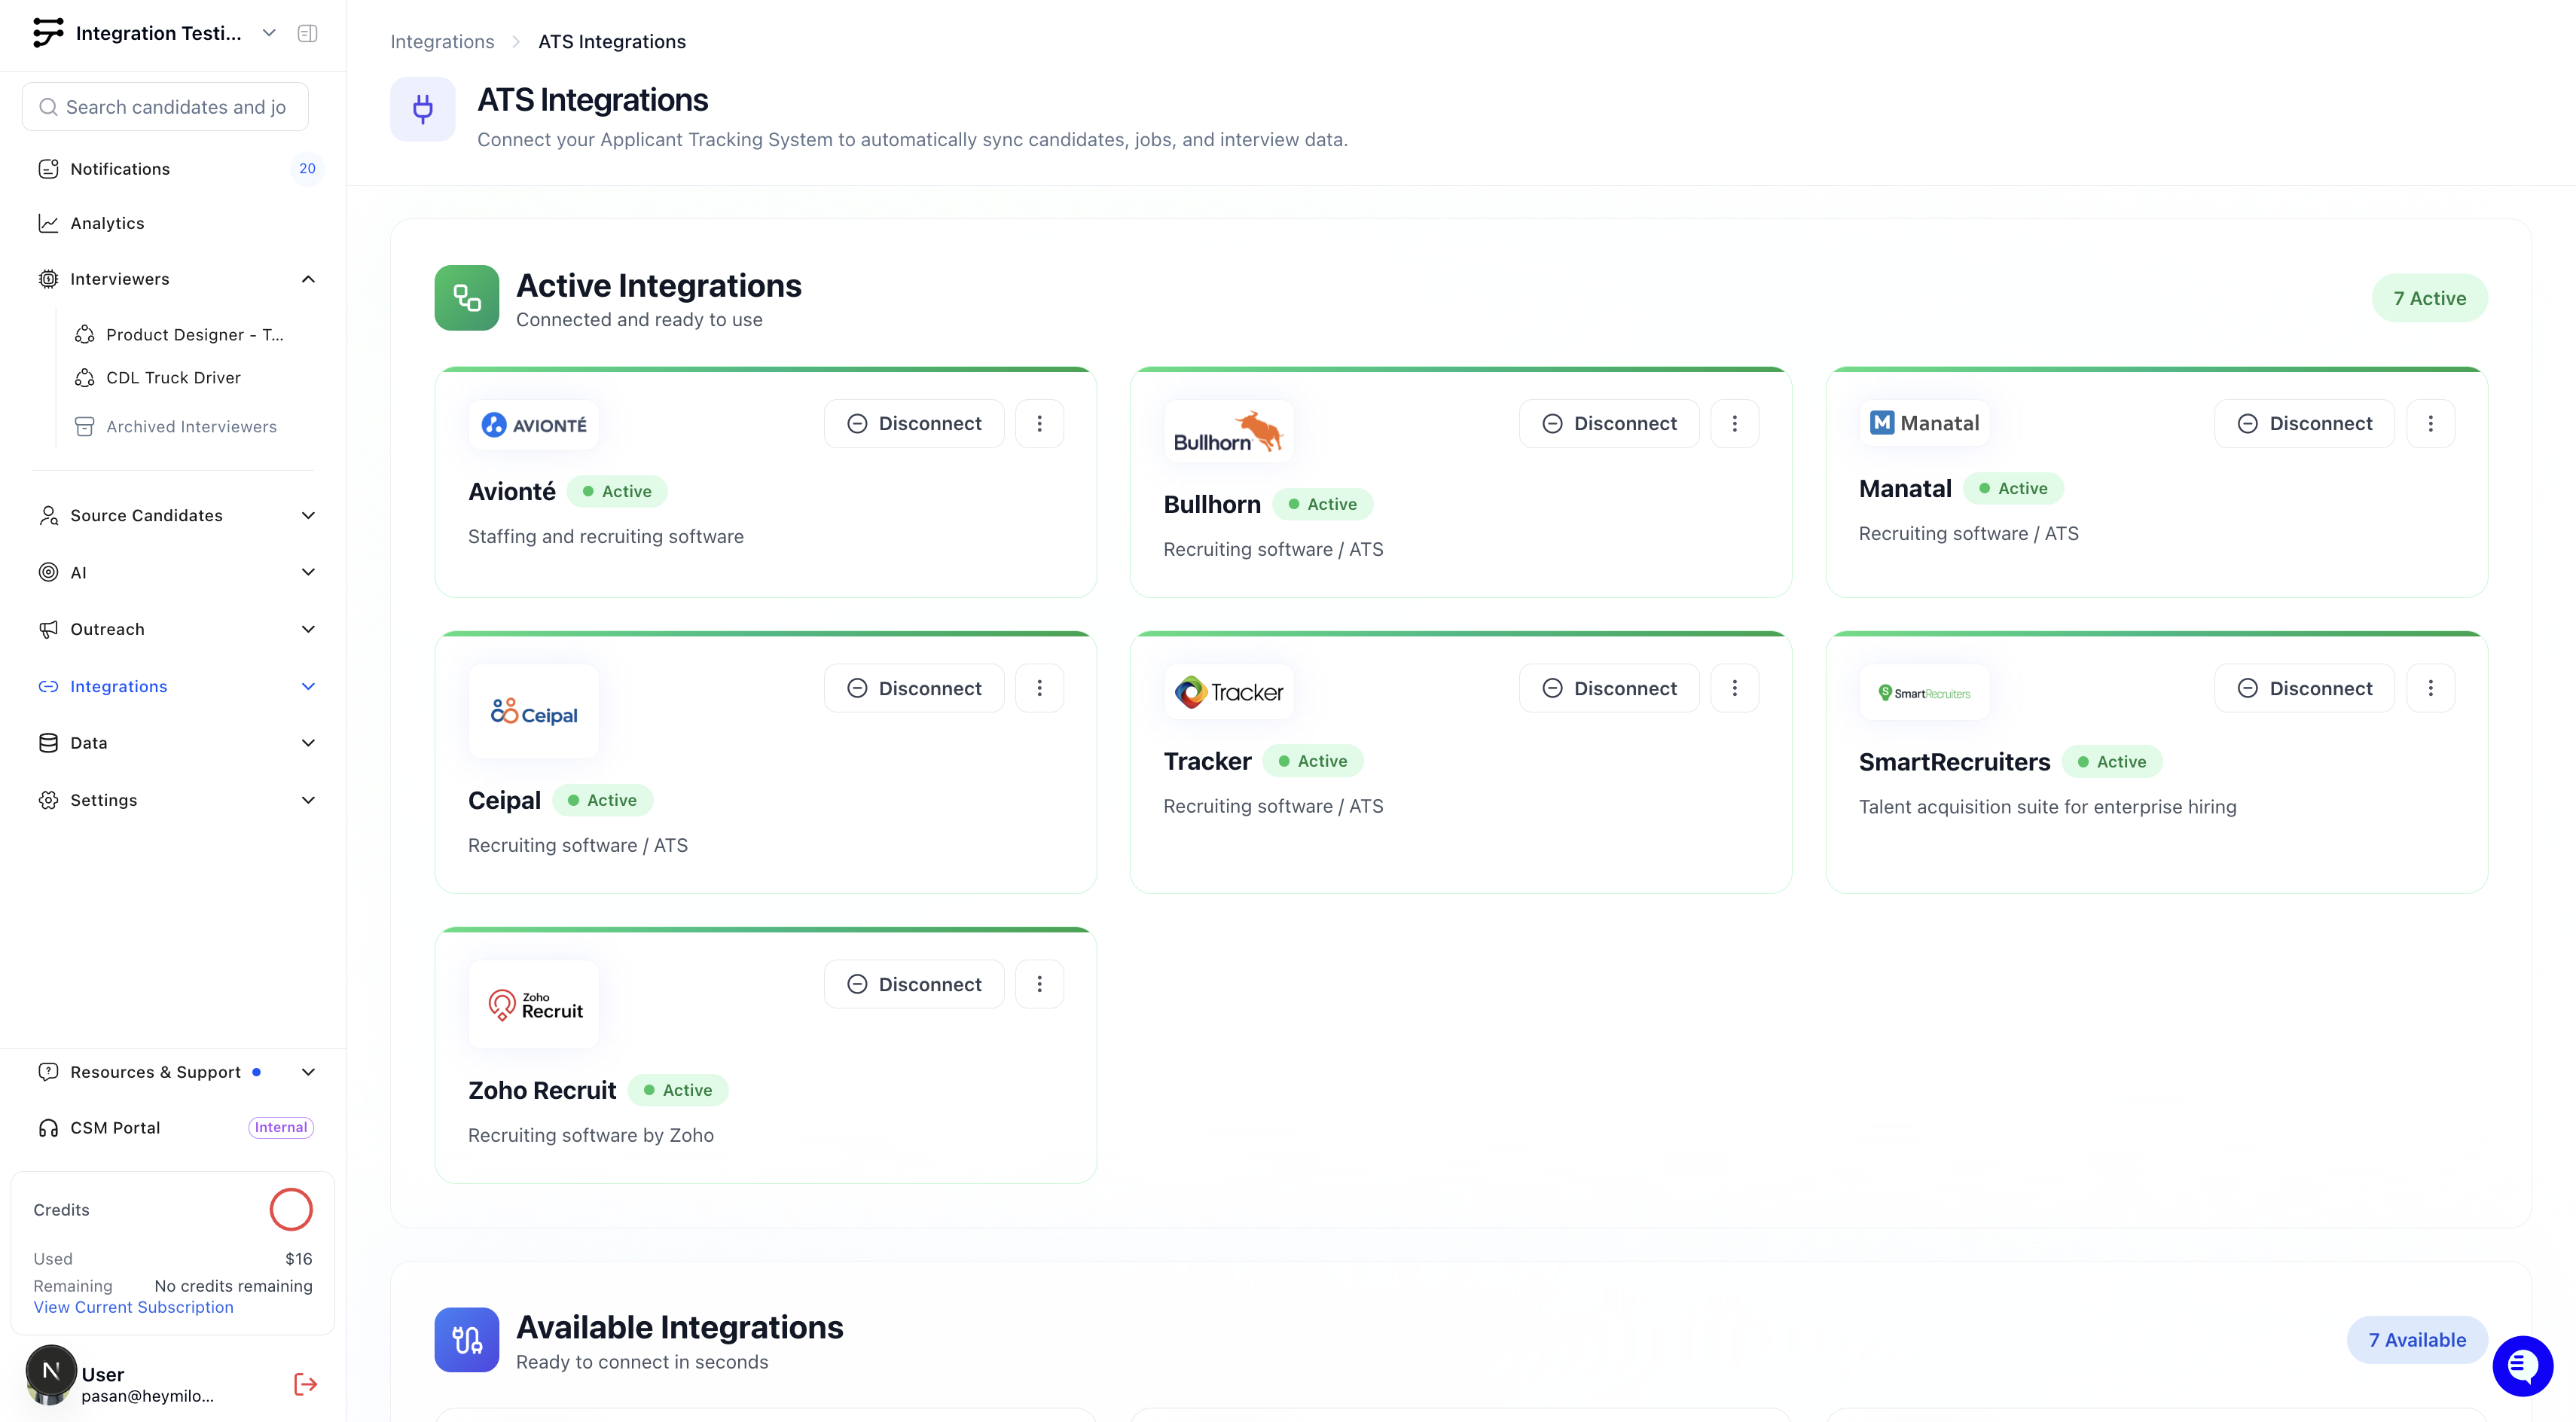Click the candidate search field
Screen dimensions: 2576x1422
click(x=175, y=107)
